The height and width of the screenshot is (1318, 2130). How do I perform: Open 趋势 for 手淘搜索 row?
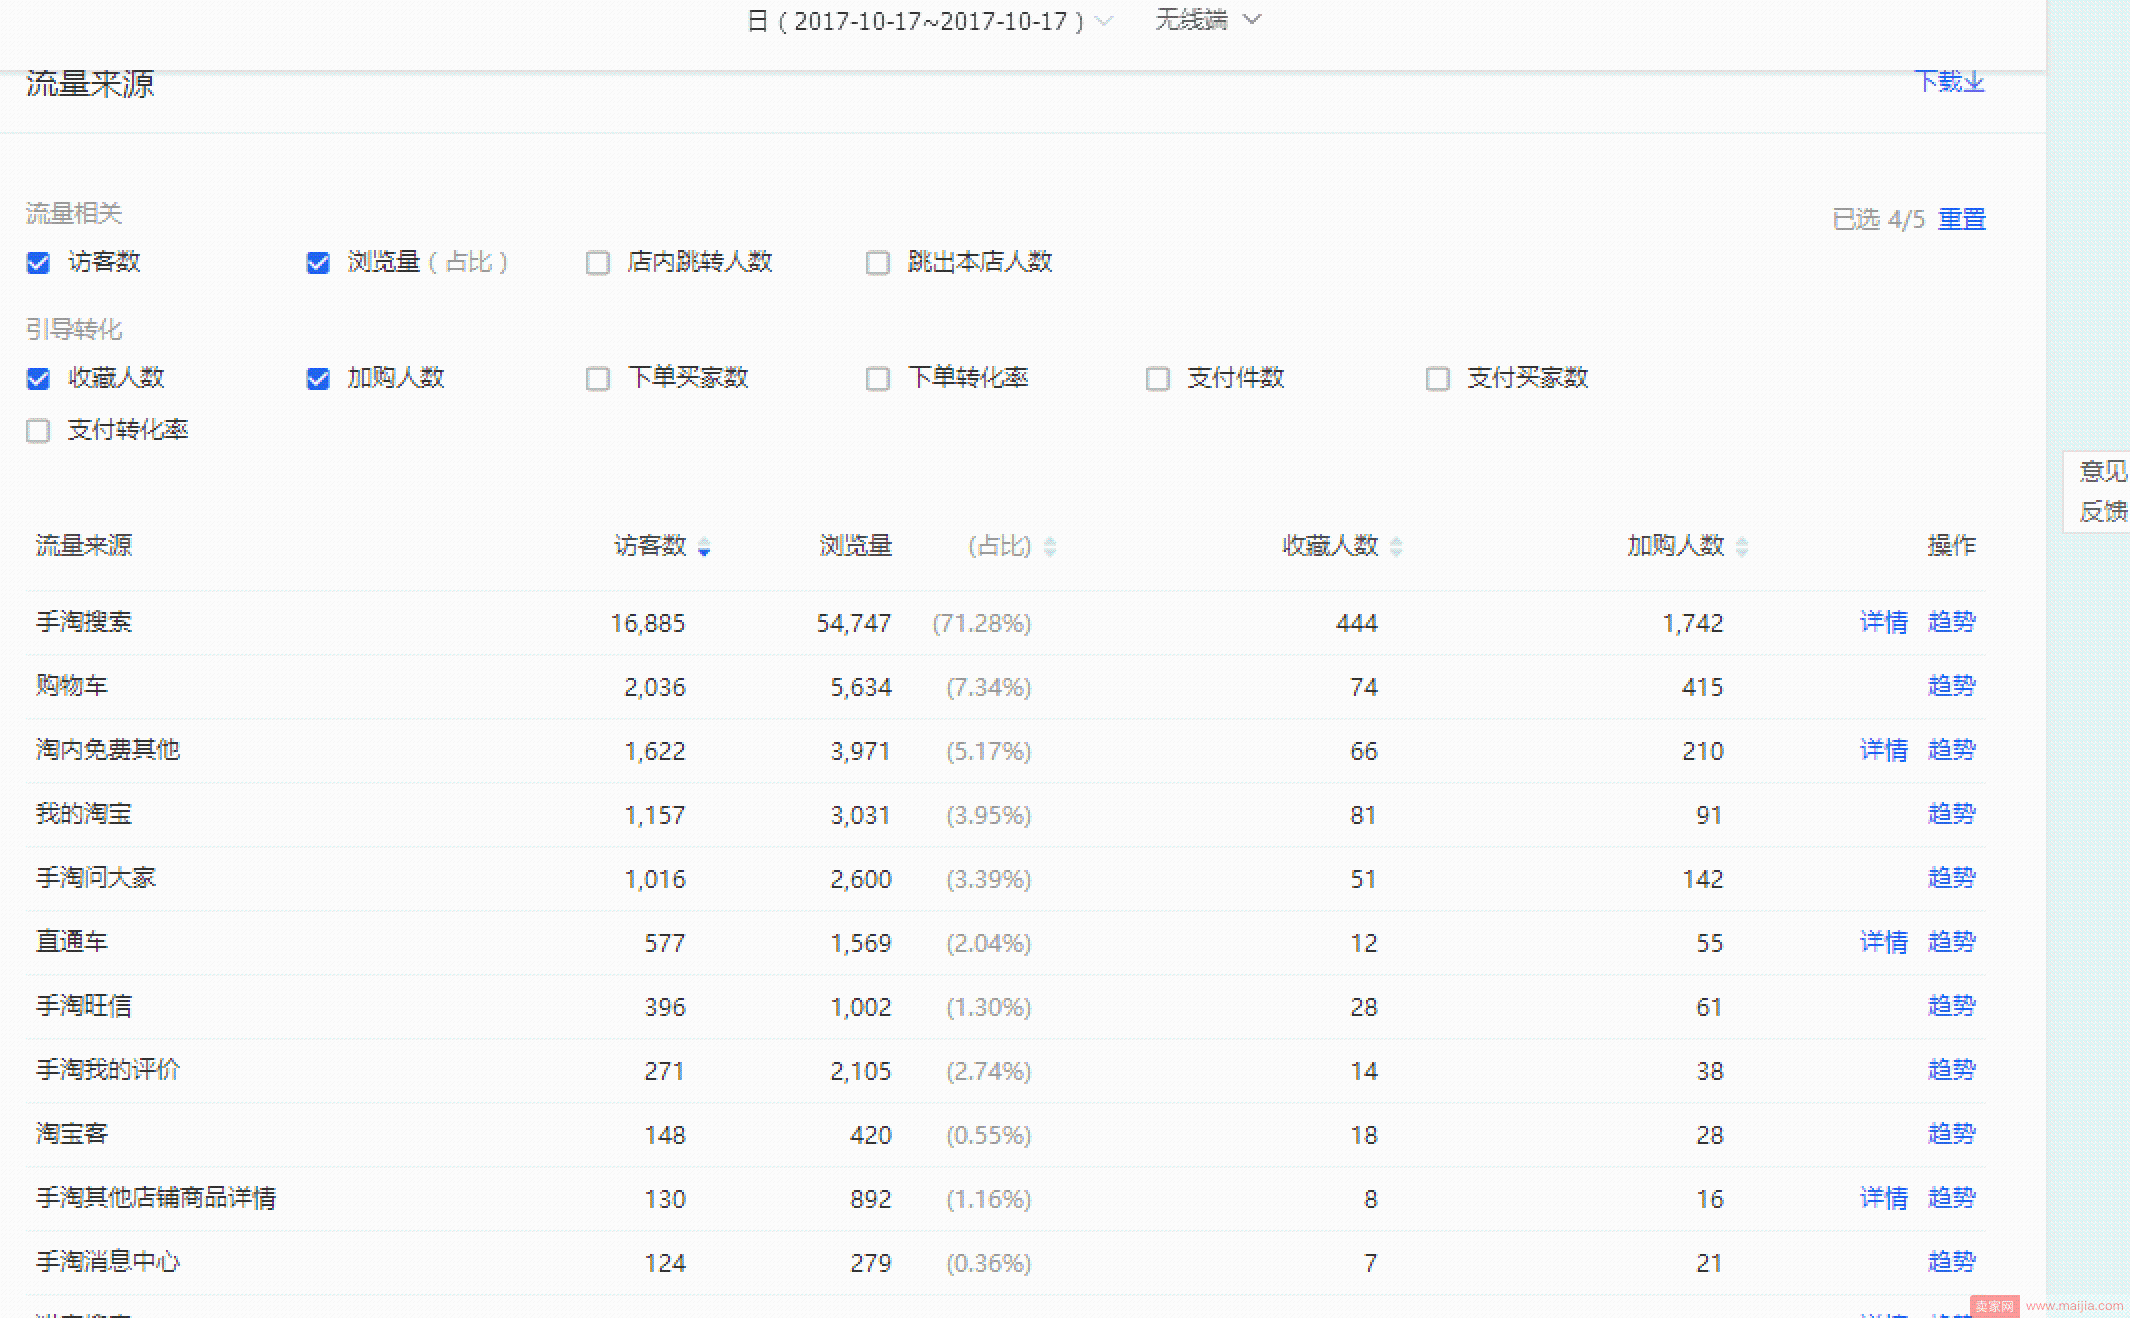click(1952, 622)
